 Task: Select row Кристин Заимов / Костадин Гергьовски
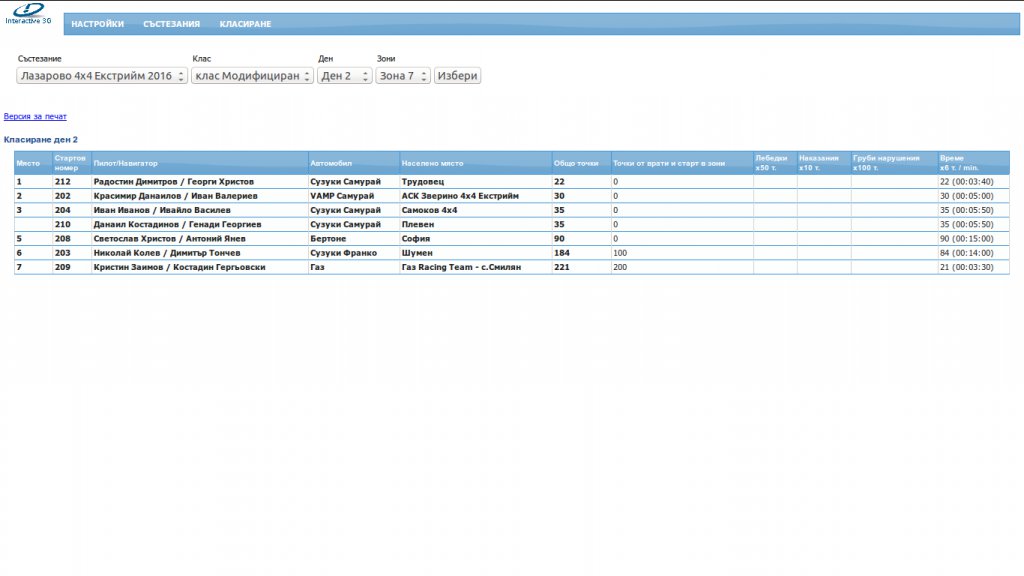(511, 267)
